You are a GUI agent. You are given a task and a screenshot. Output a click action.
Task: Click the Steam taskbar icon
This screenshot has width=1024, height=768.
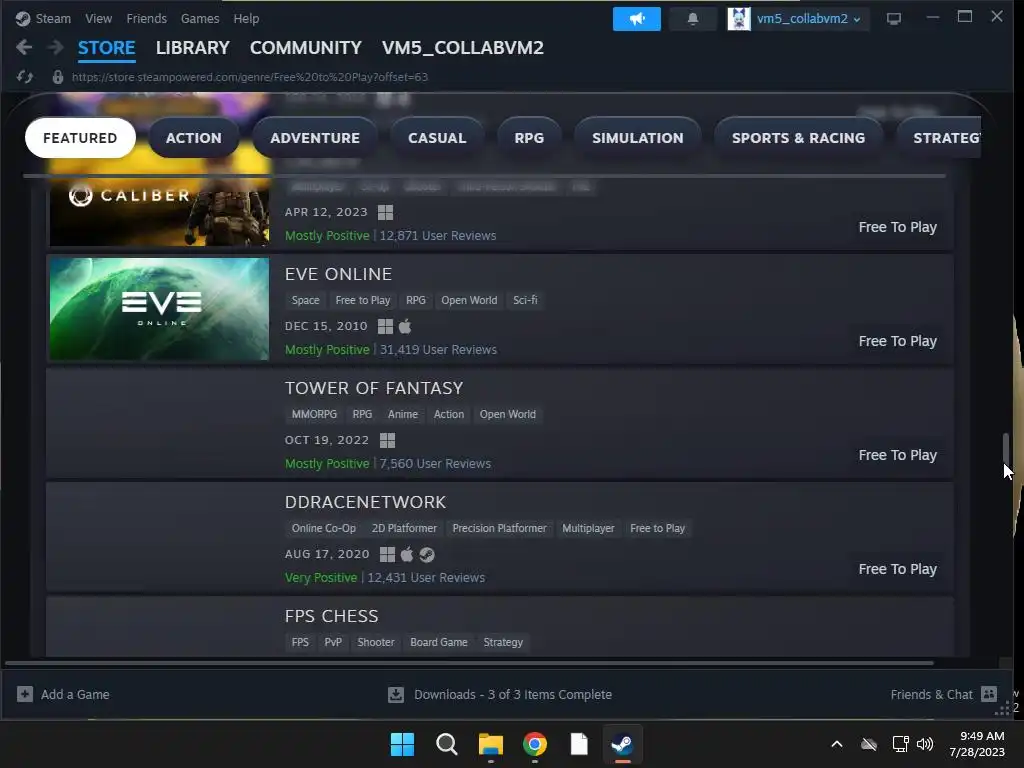(622, 744)
